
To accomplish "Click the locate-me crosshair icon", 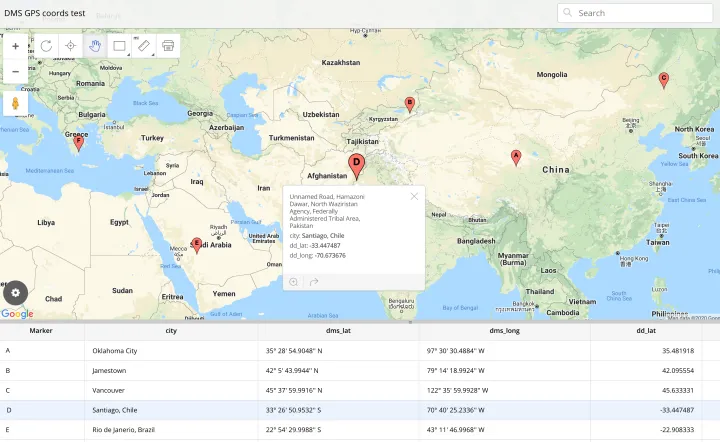I will click(x=71, y=46).
